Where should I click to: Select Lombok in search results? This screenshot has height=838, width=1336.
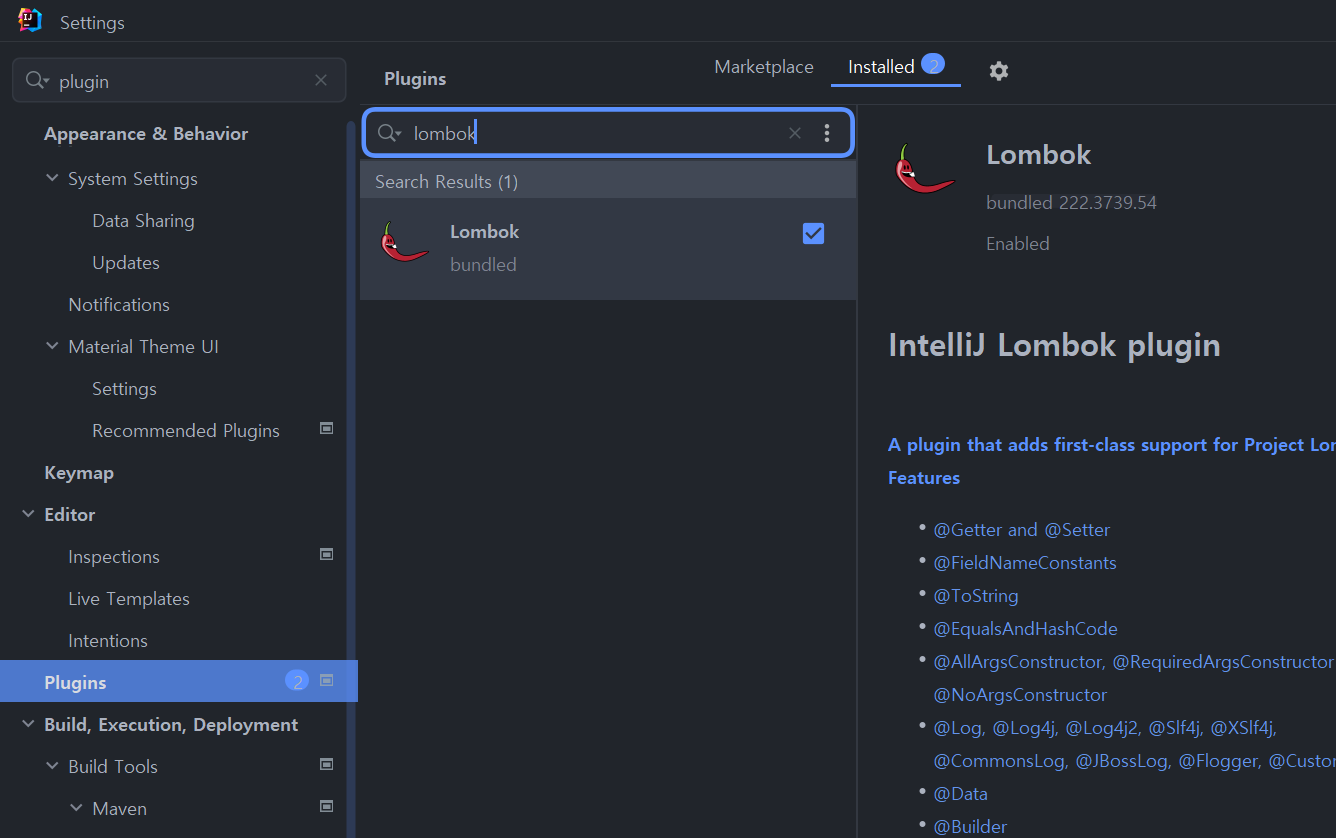pos(608,248)
